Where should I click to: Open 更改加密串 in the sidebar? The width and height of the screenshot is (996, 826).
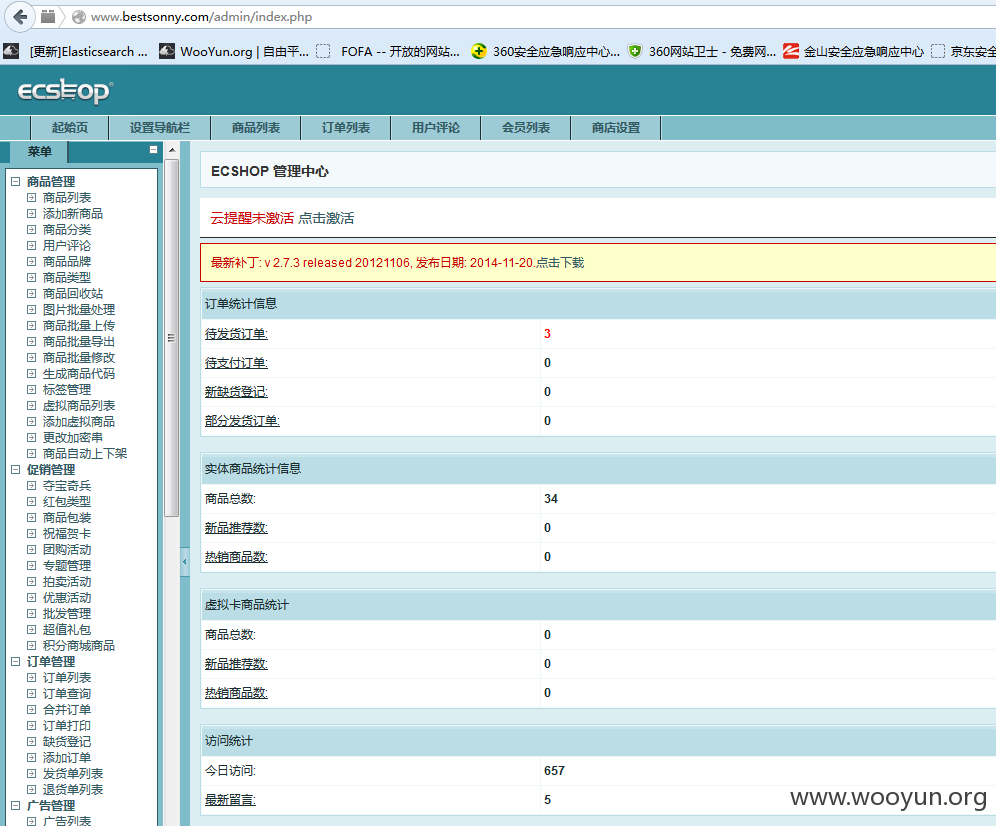click(x=72, y=438)
